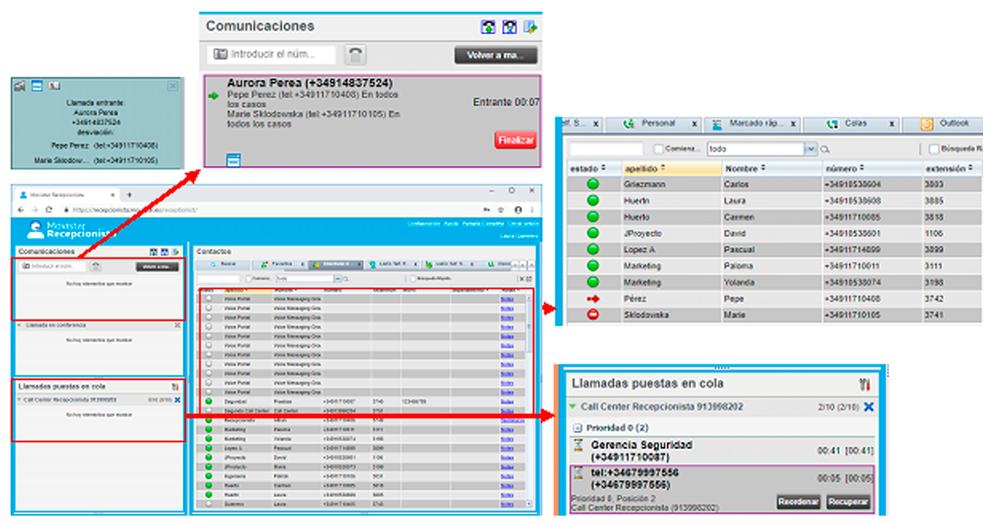
Task: Open the queue settings tools icon
Action: click(866, 384)
